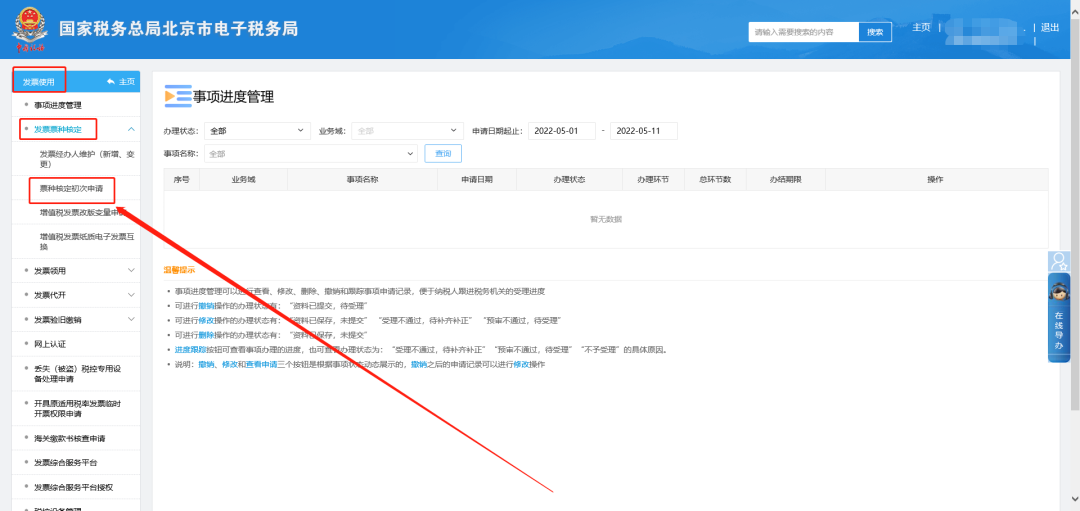Click the blue 搜索 button
The width and height of the screenshot is (1080, 511).
[875, 32]
